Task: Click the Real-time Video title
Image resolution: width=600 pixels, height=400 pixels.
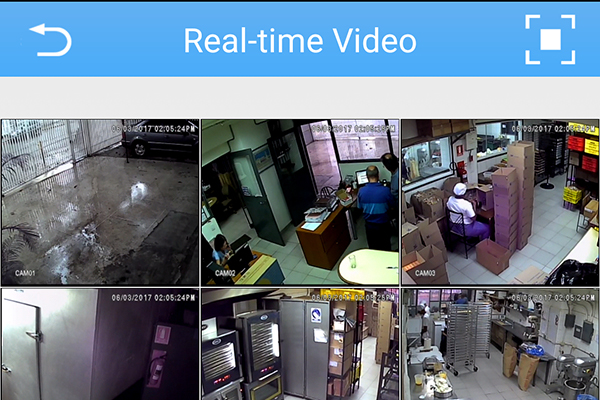Action: click(x=299, y=41)
